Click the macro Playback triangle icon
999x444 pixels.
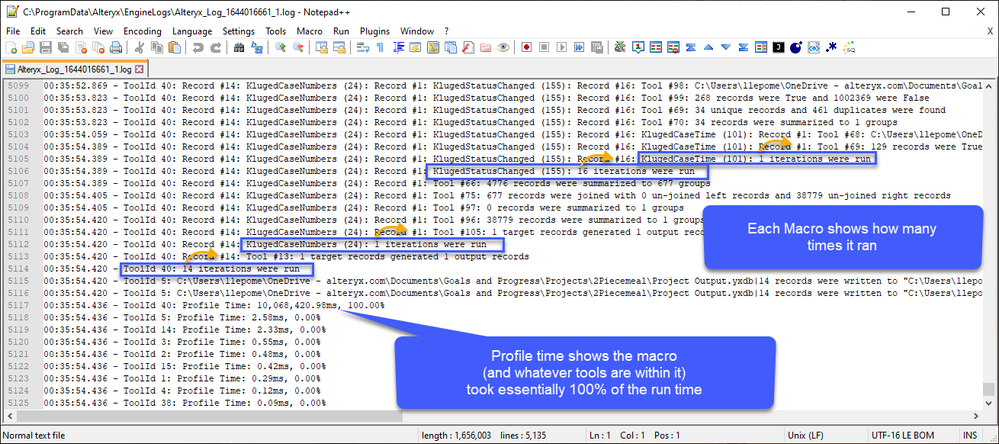coord(562,47)
